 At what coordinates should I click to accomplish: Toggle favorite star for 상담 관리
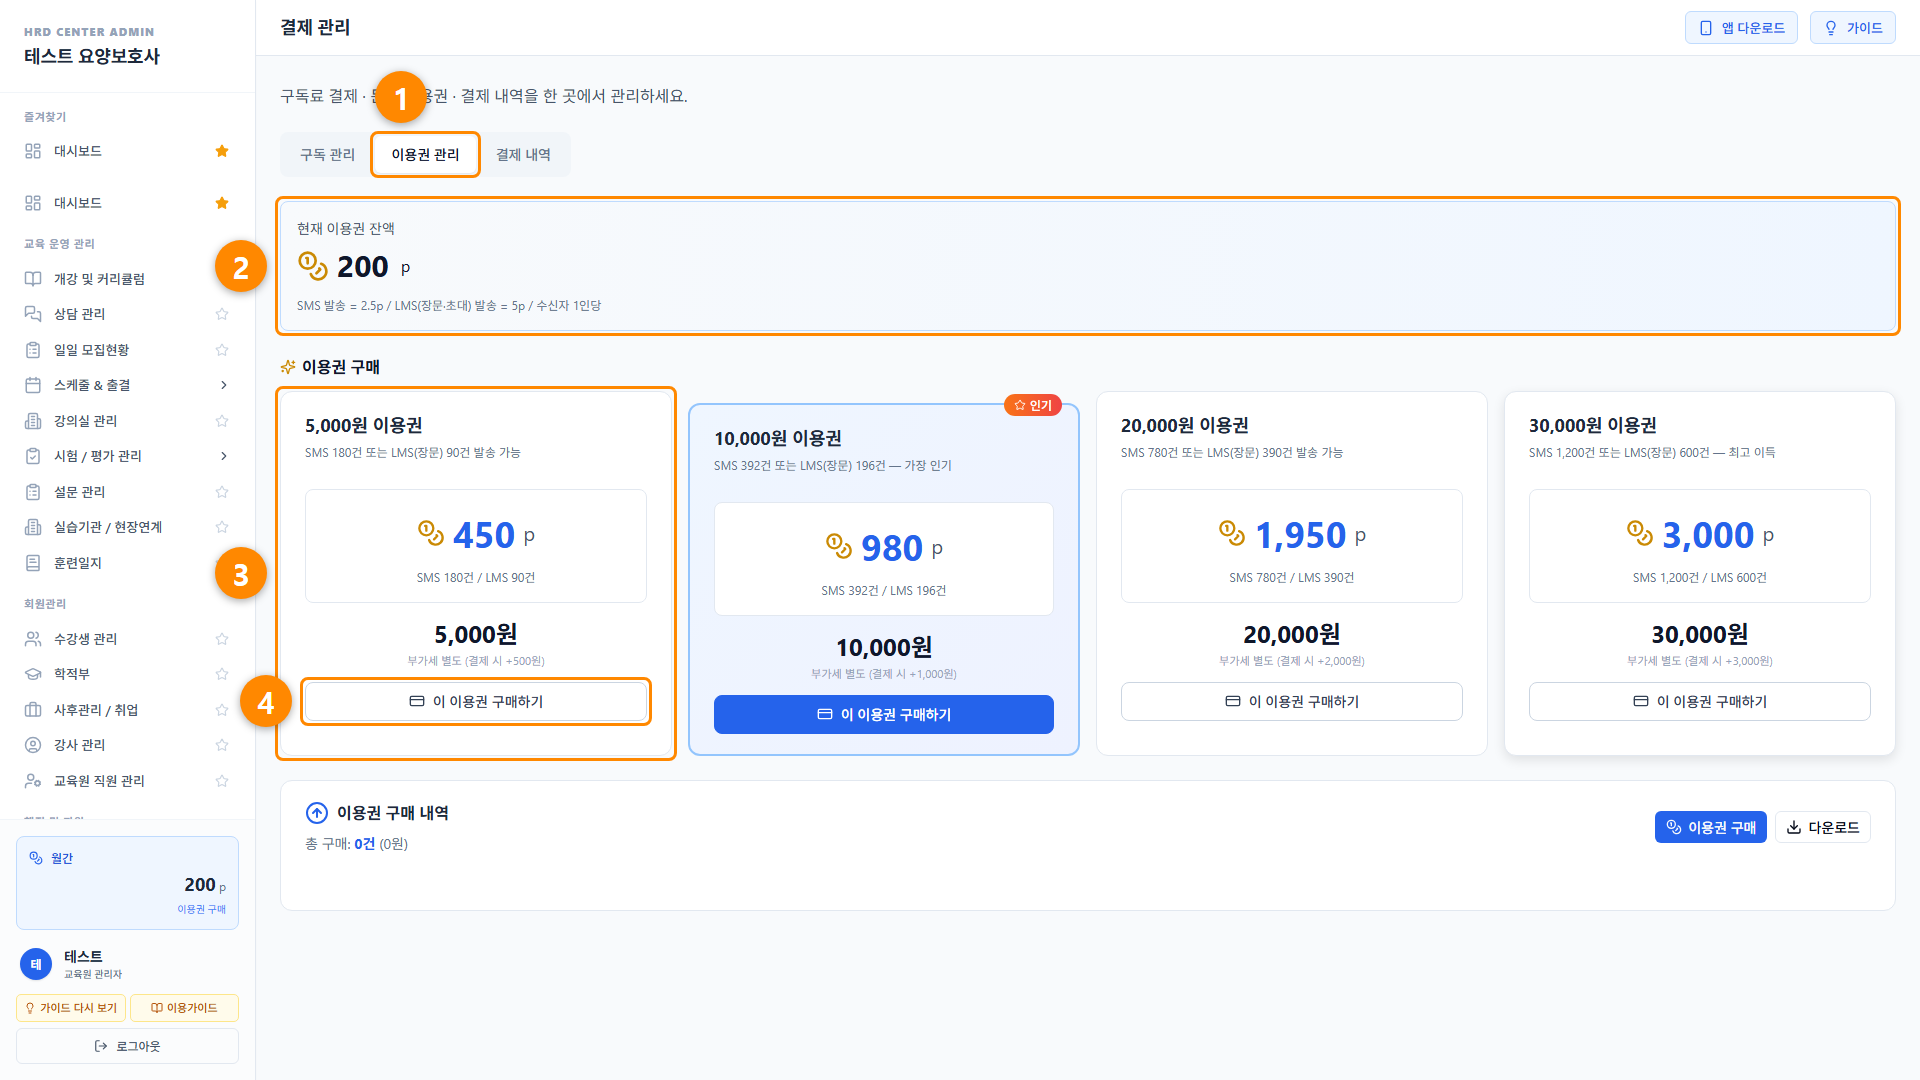click(222, 314)
